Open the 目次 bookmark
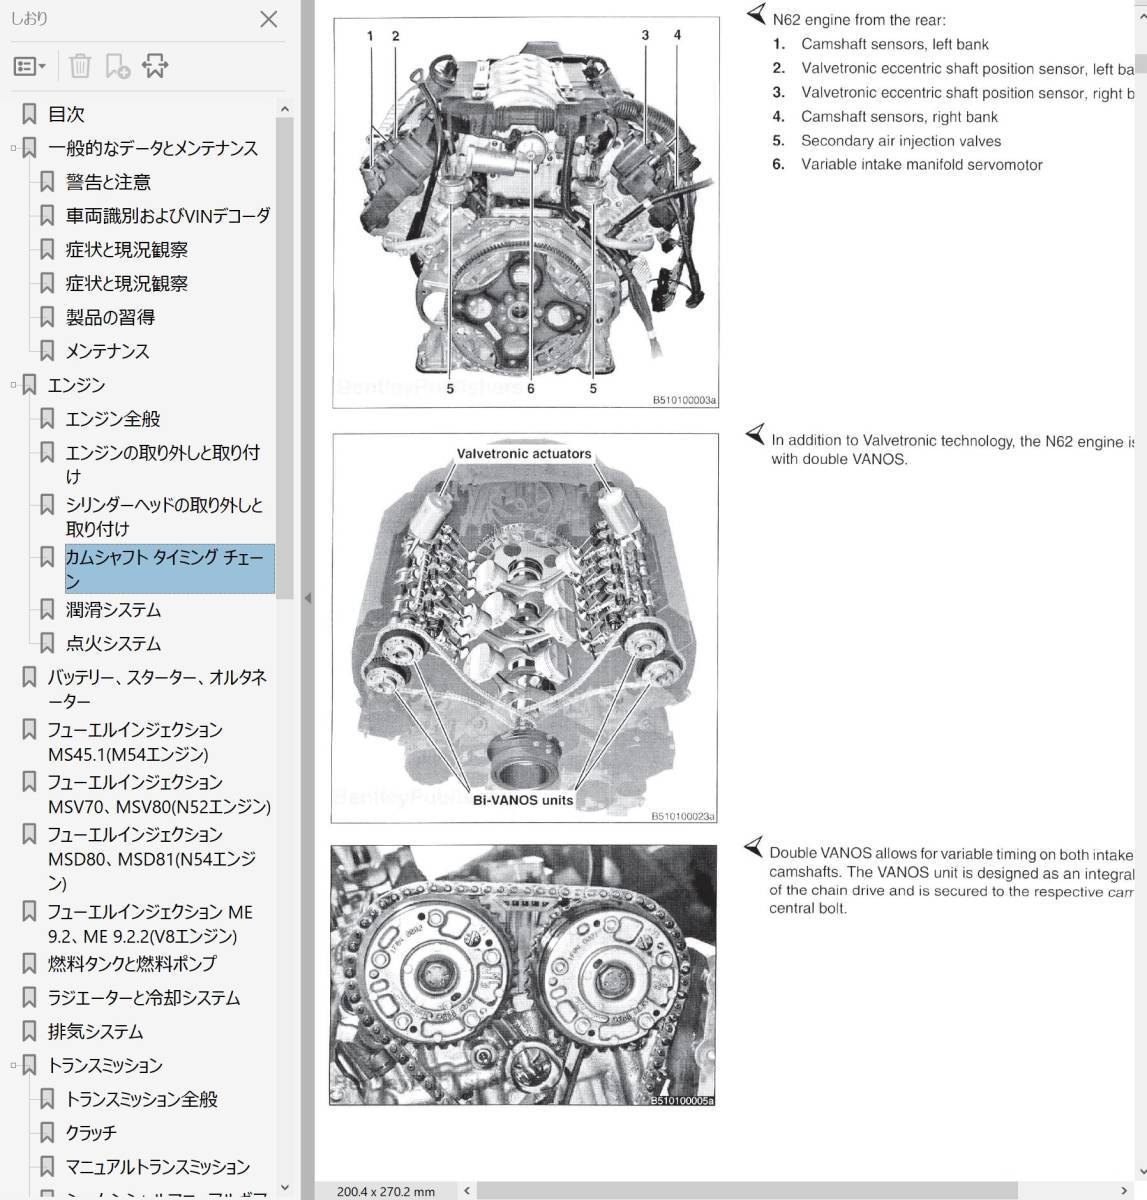Viewport: 1147px width, 1200px height. [x=66, y=114]
